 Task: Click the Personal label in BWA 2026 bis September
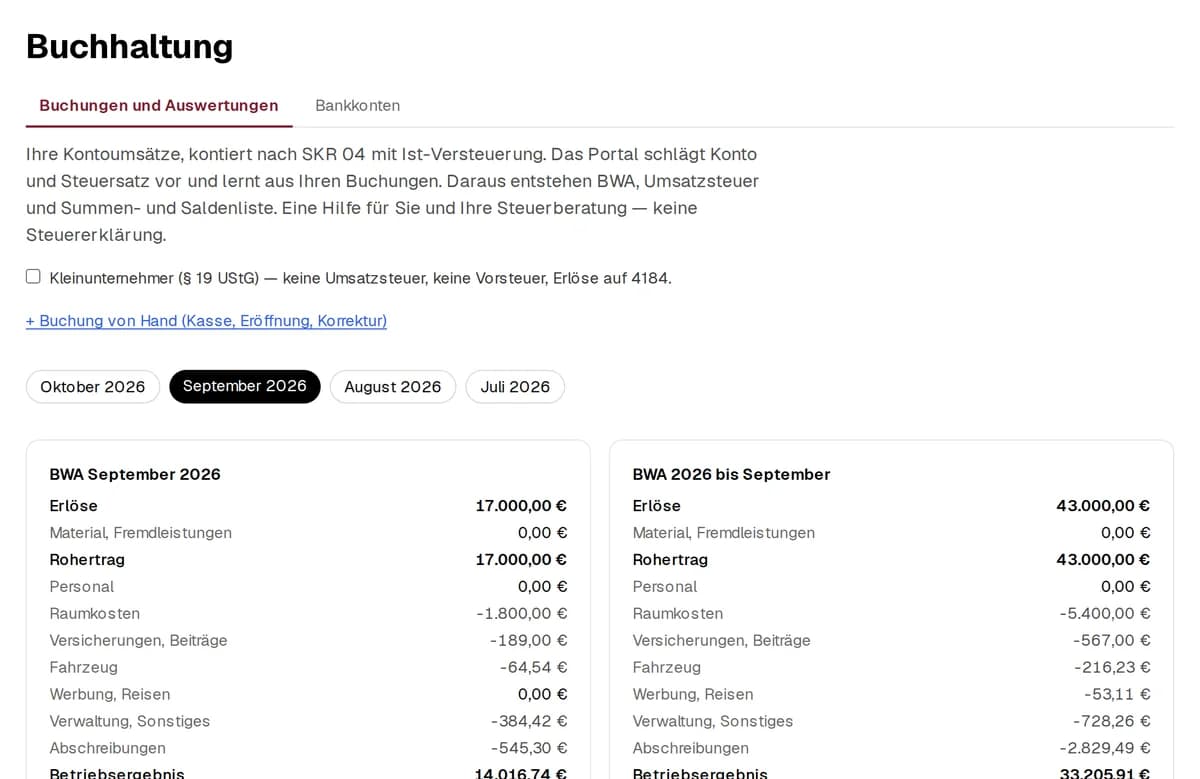pos(665,587)
